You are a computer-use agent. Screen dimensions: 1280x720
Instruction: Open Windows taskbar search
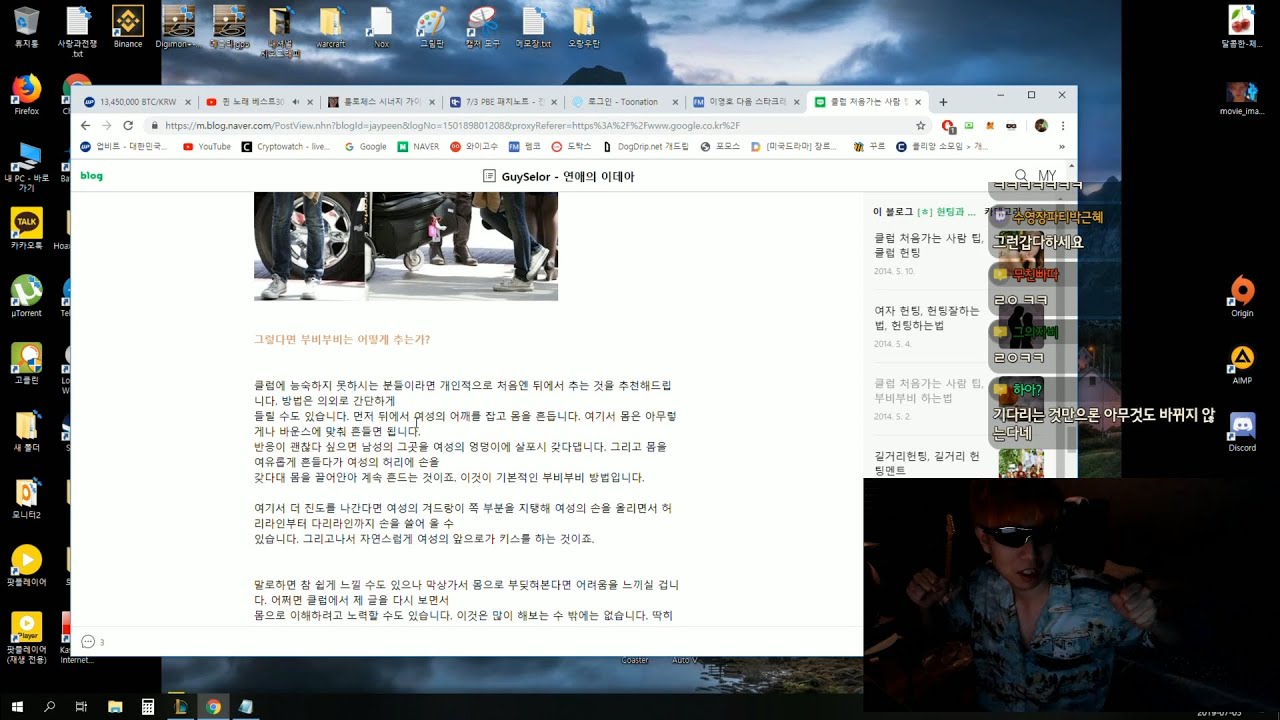tap(49, 706)
